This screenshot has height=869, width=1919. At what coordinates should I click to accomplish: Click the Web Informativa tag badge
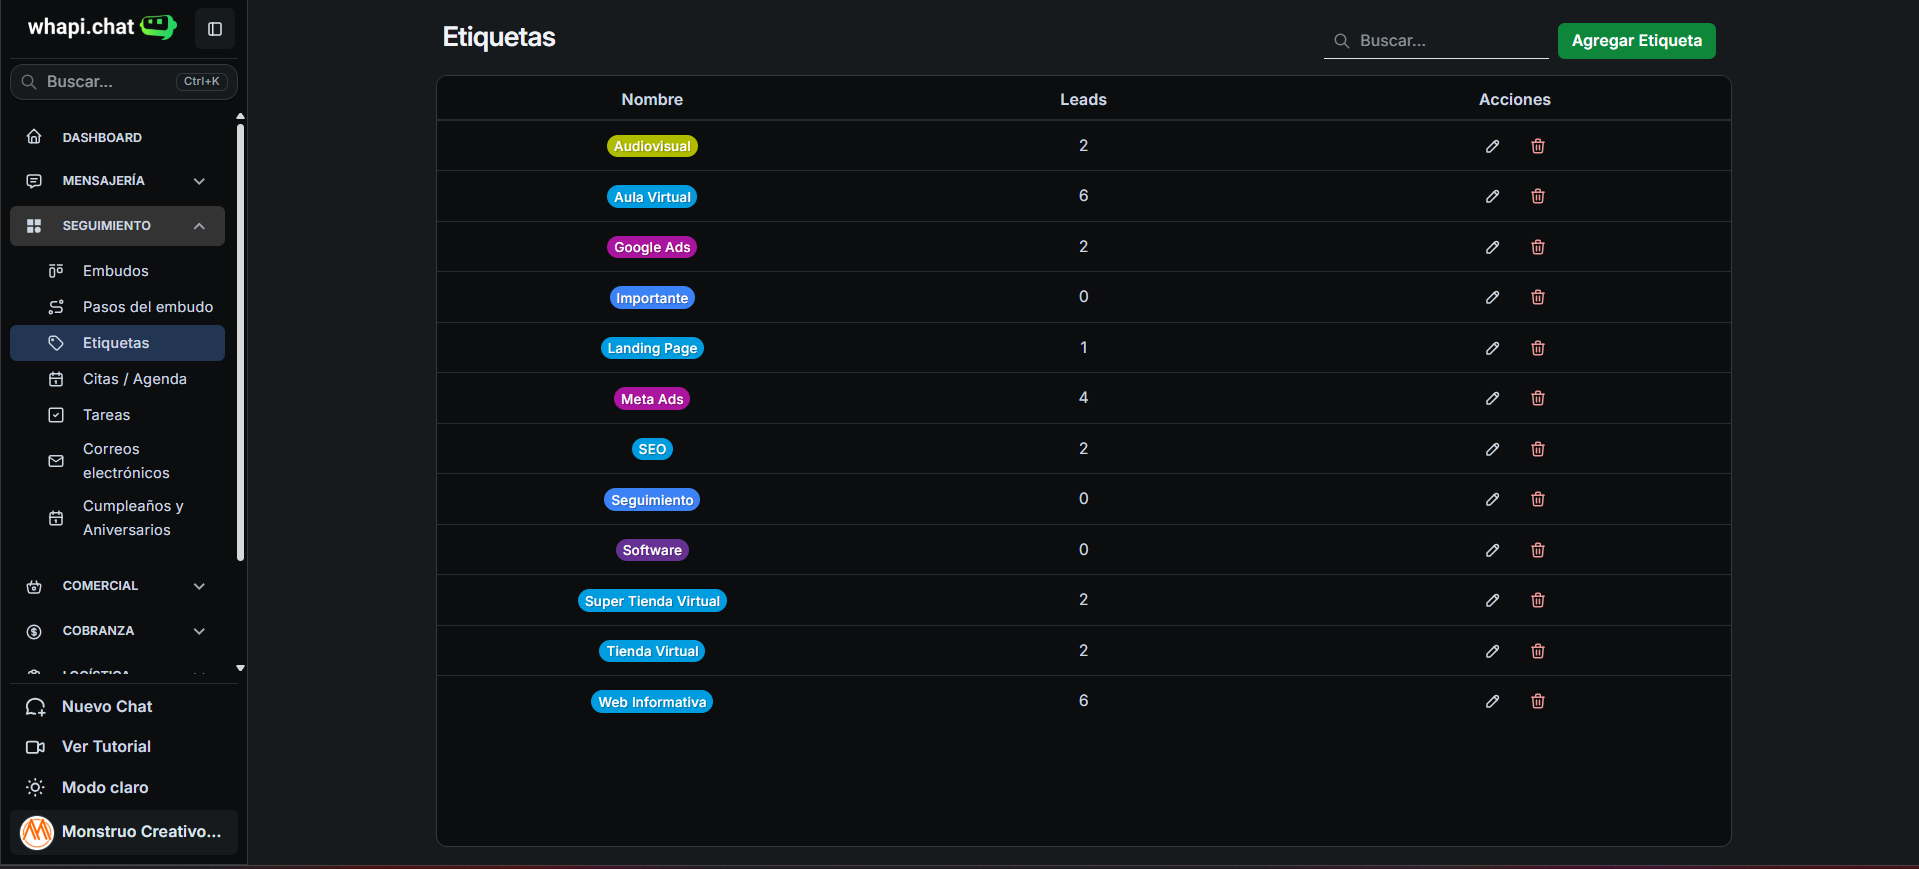(x=652, y=702)
